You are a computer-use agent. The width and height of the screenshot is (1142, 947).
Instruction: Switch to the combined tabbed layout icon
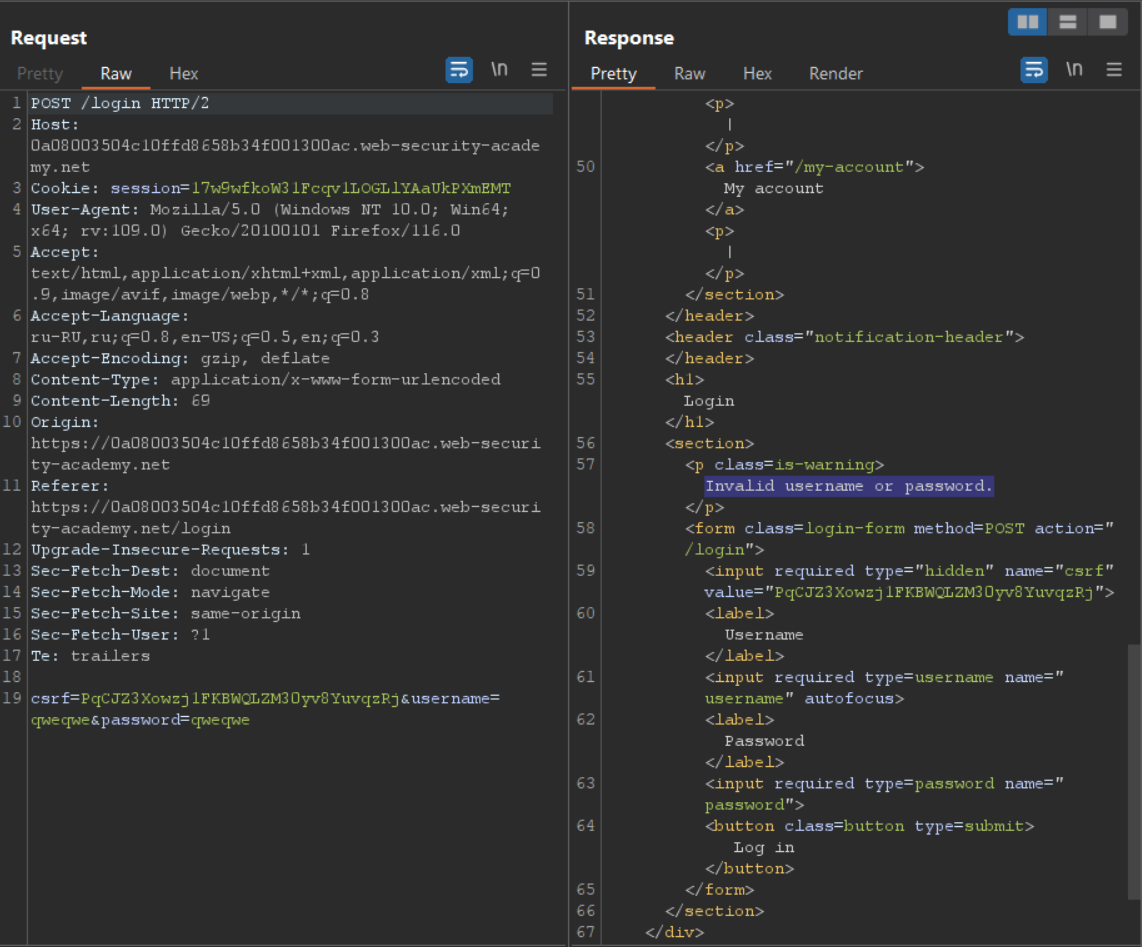1106,22
